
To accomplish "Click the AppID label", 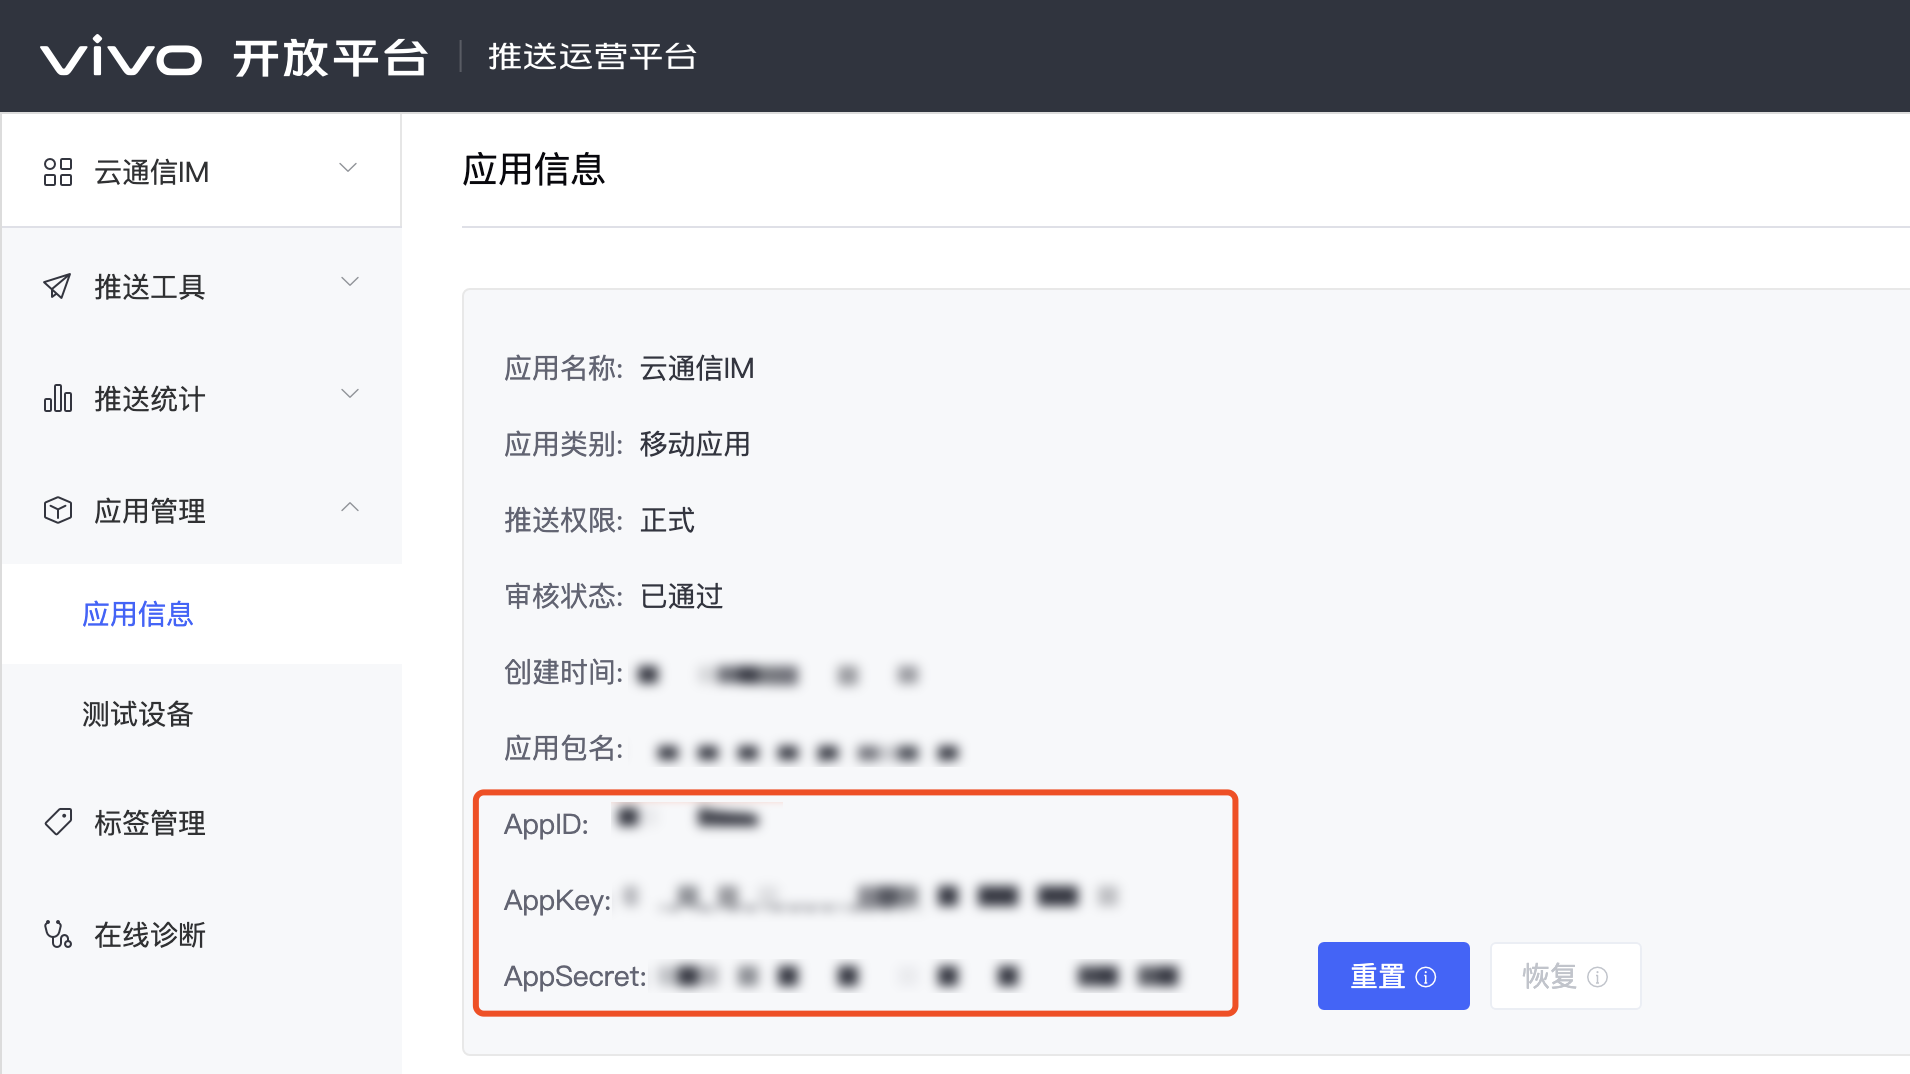I will [x=546, y=825].
